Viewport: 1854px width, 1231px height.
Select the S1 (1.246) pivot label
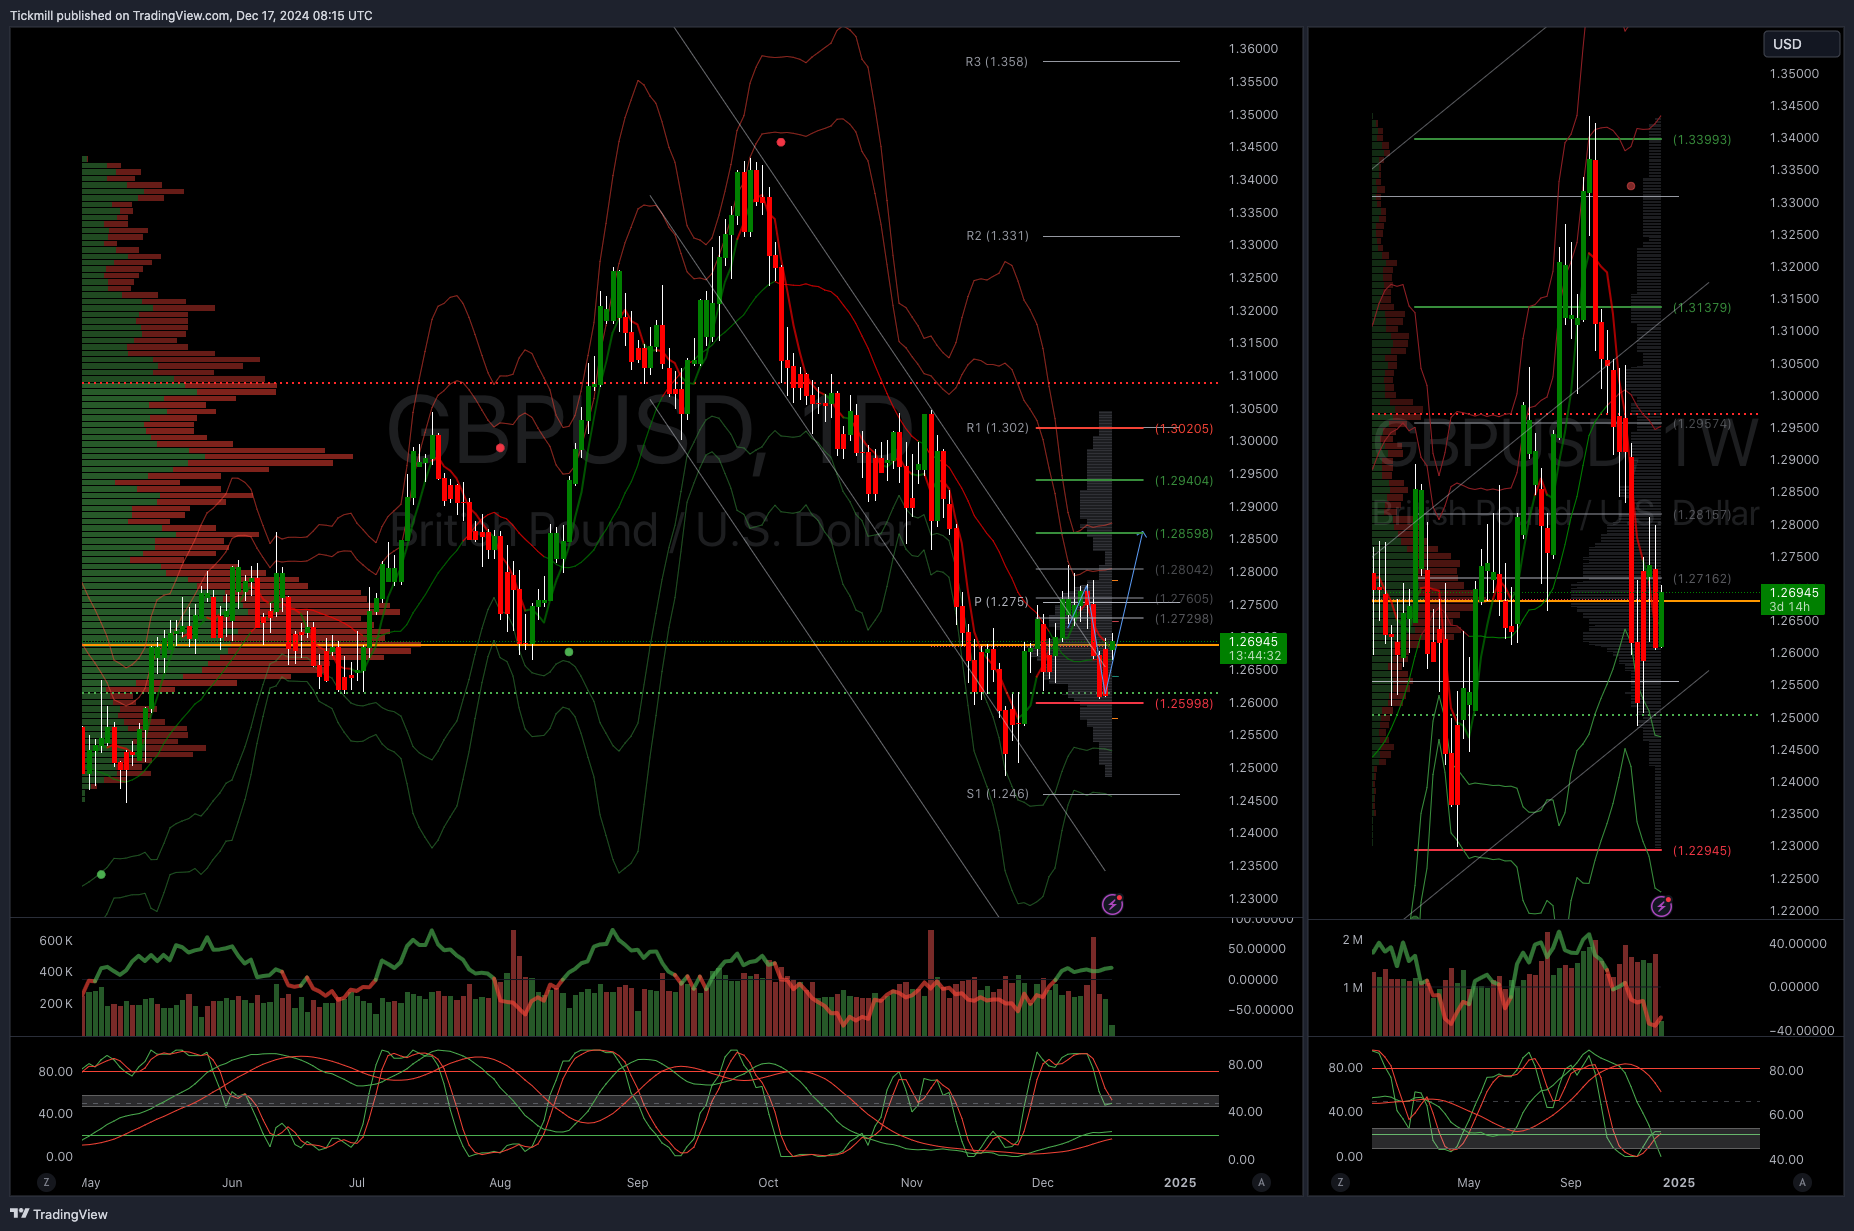[x=997, y=794]
